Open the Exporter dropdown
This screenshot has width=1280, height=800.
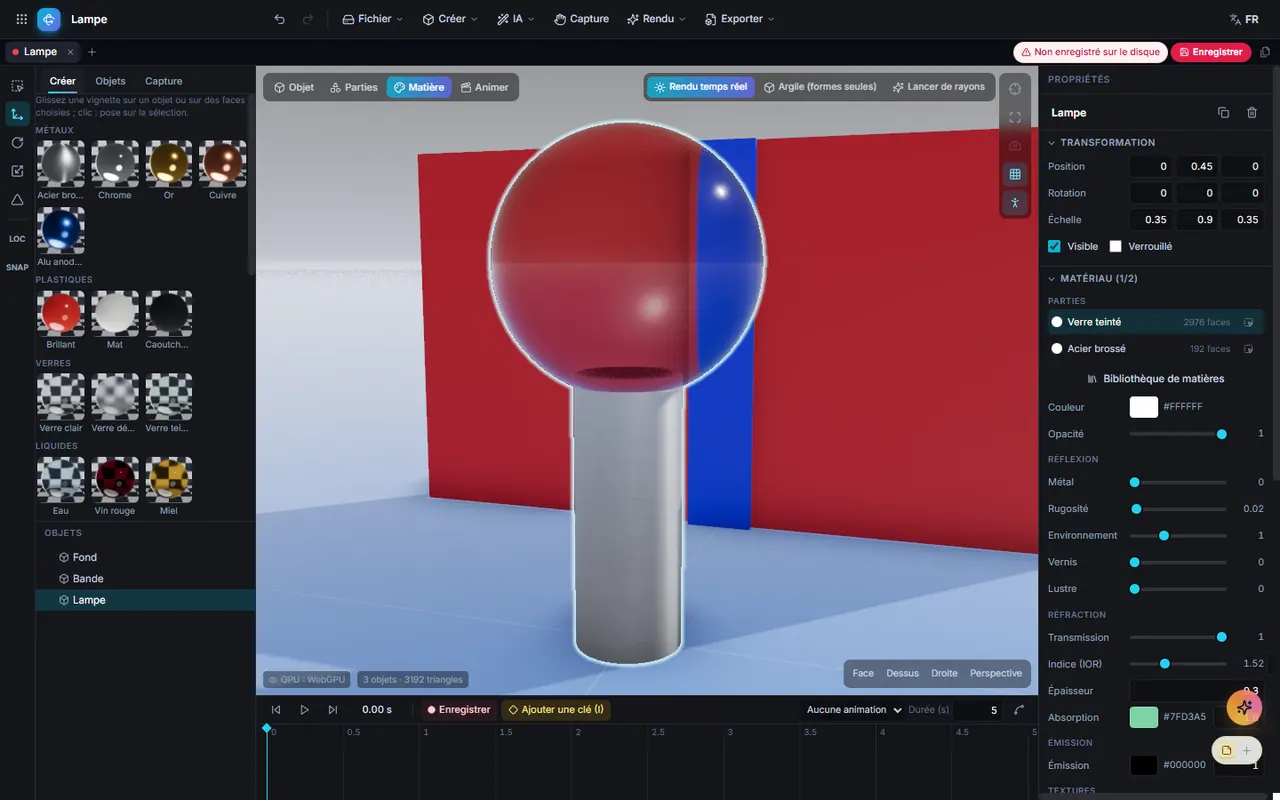739,19
